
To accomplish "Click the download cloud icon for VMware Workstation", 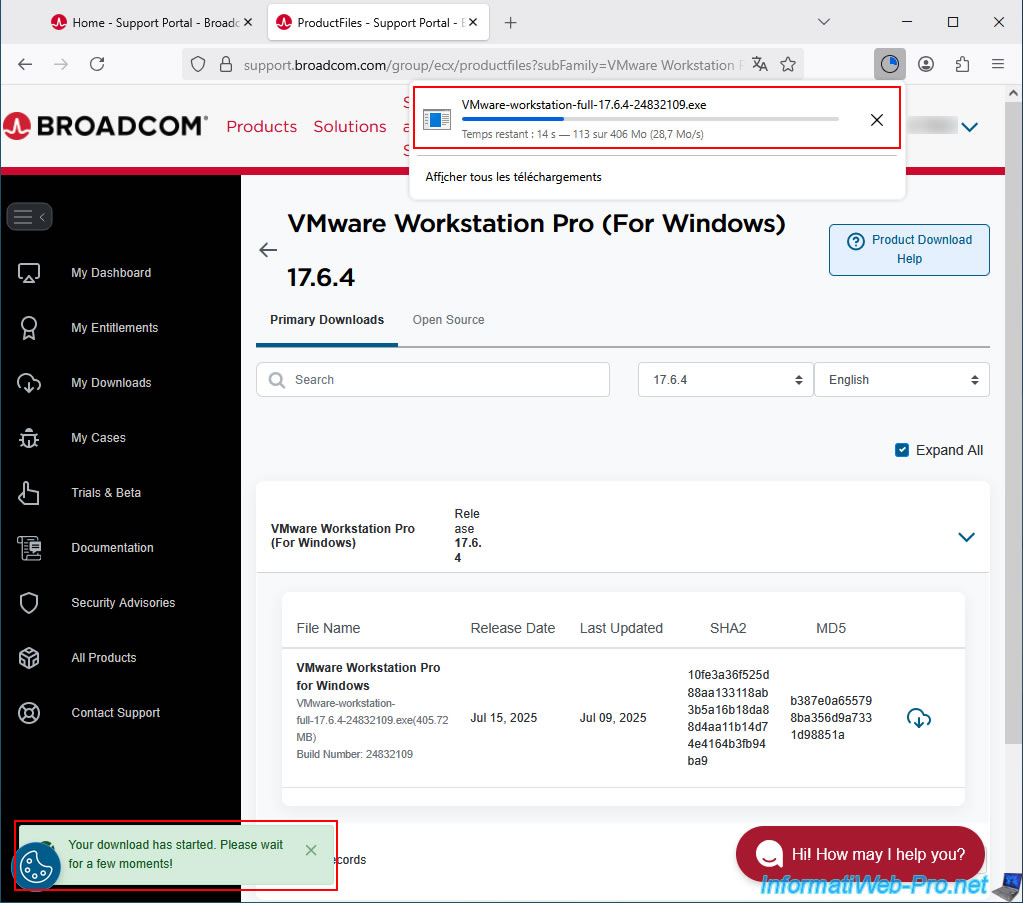I will [x=918, y=718].
